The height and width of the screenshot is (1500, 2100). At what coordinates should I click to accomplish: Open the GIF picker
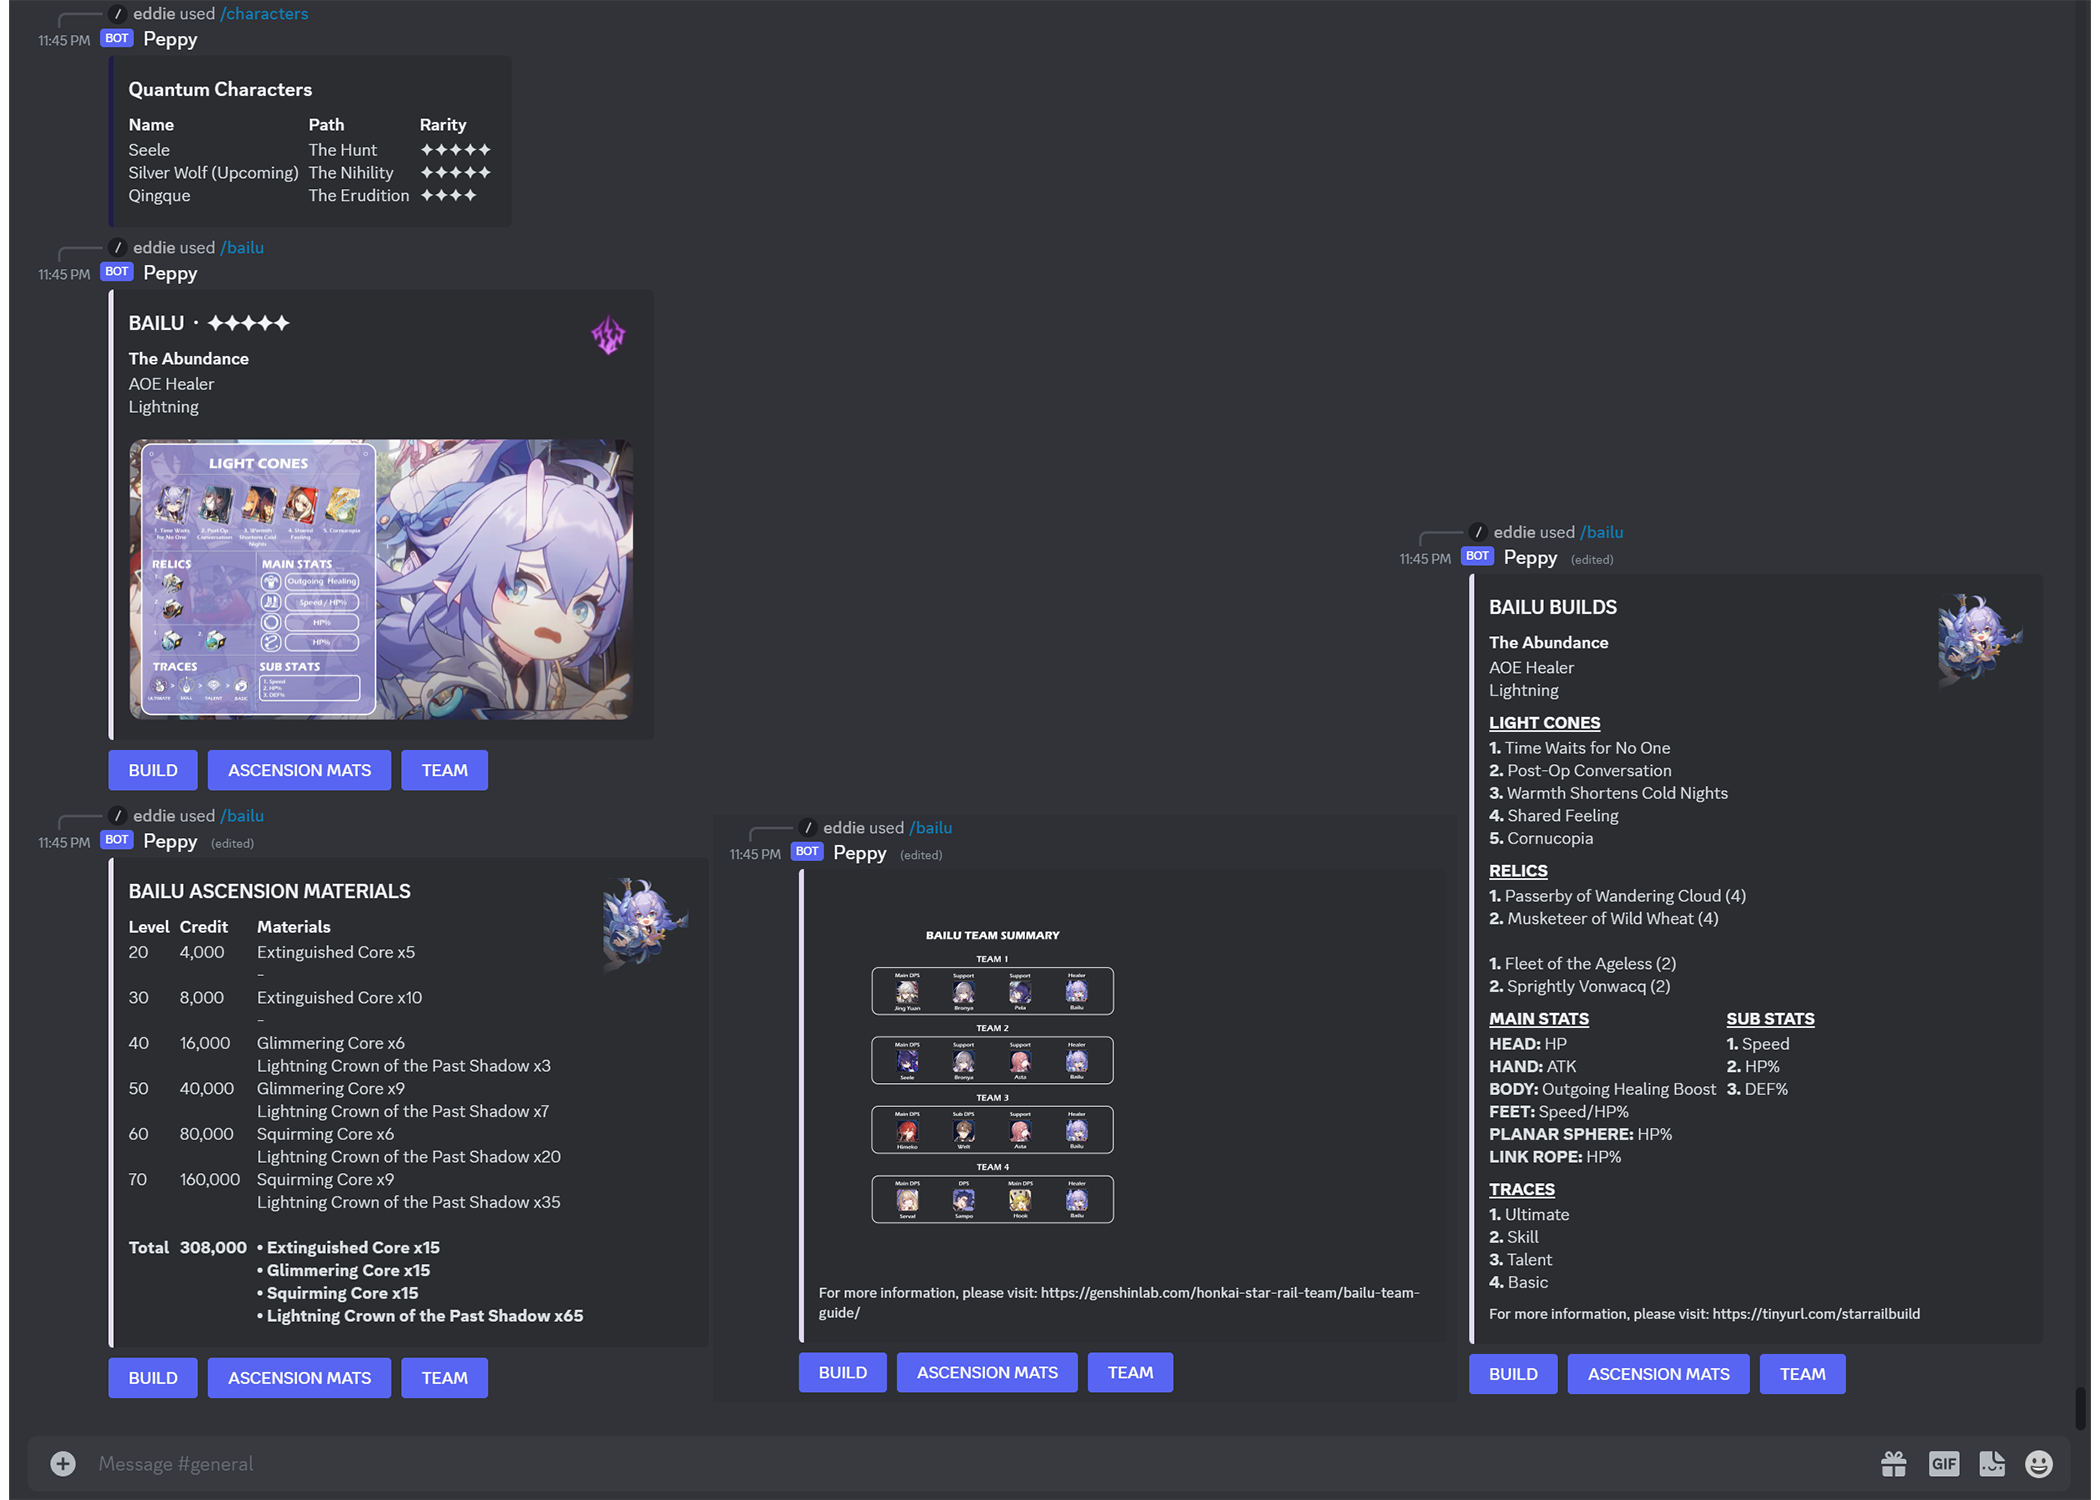click(1943, 1464)
